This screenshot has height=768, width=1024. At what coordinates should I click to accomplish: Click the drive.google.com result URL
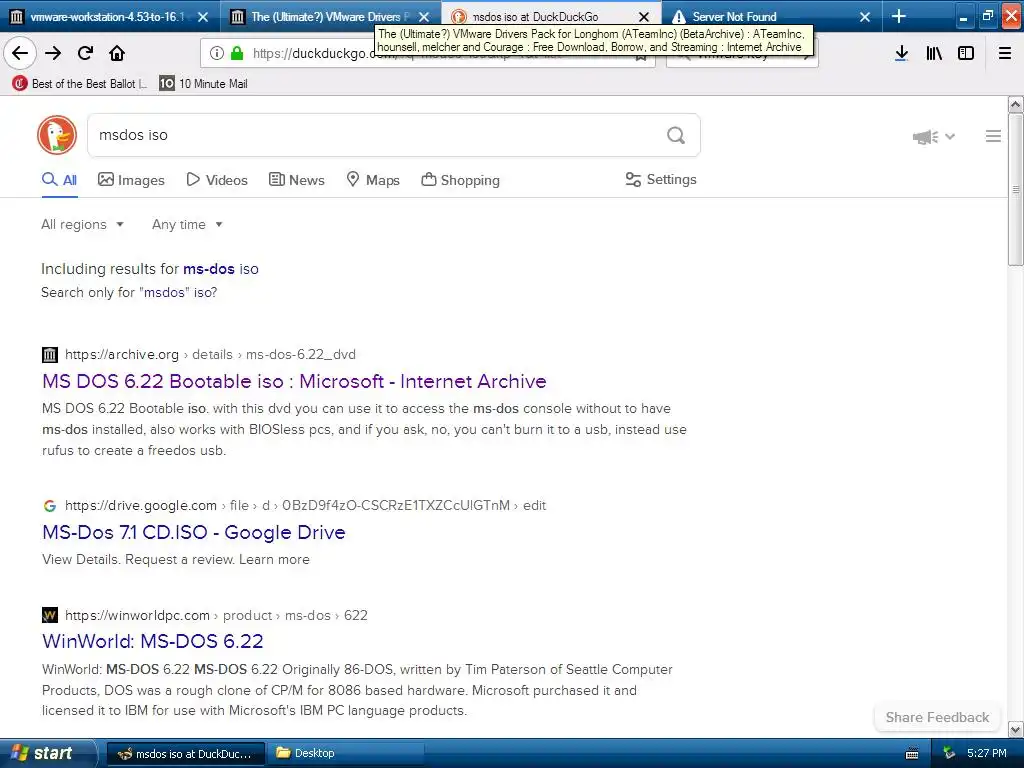[x=305, y=505]
